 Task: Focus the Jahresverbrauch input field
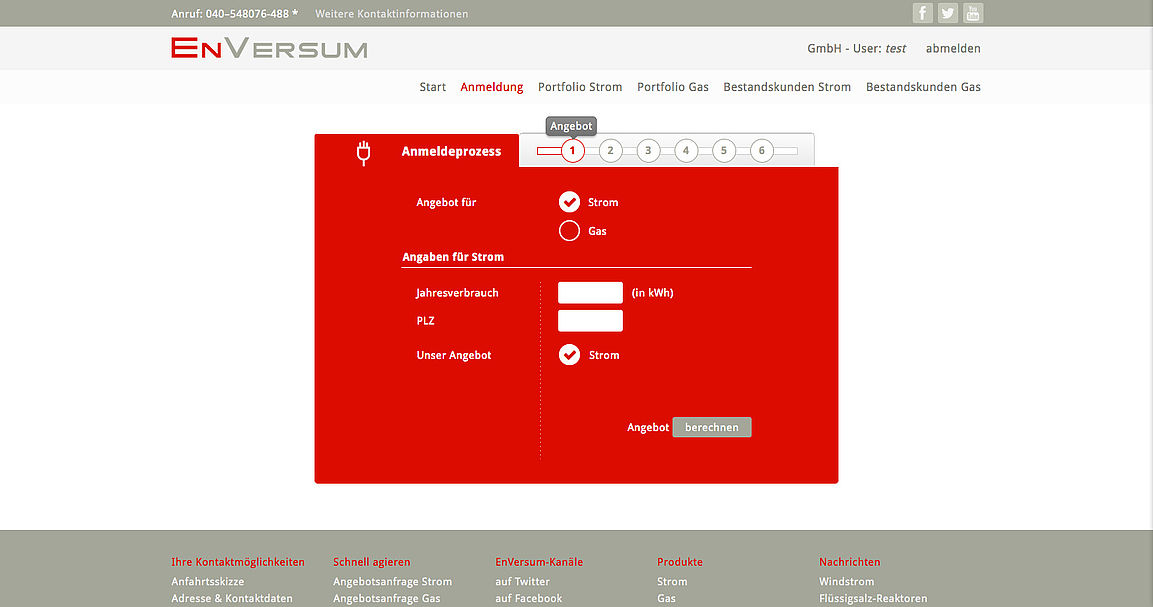click(590, 293)
